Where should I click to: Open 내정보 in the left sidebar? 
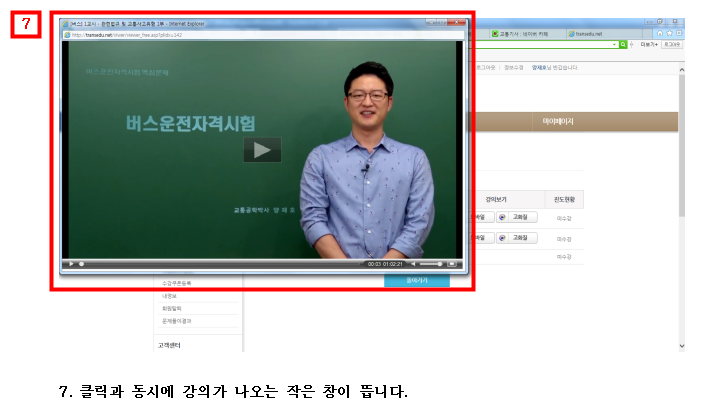[169, 296]
